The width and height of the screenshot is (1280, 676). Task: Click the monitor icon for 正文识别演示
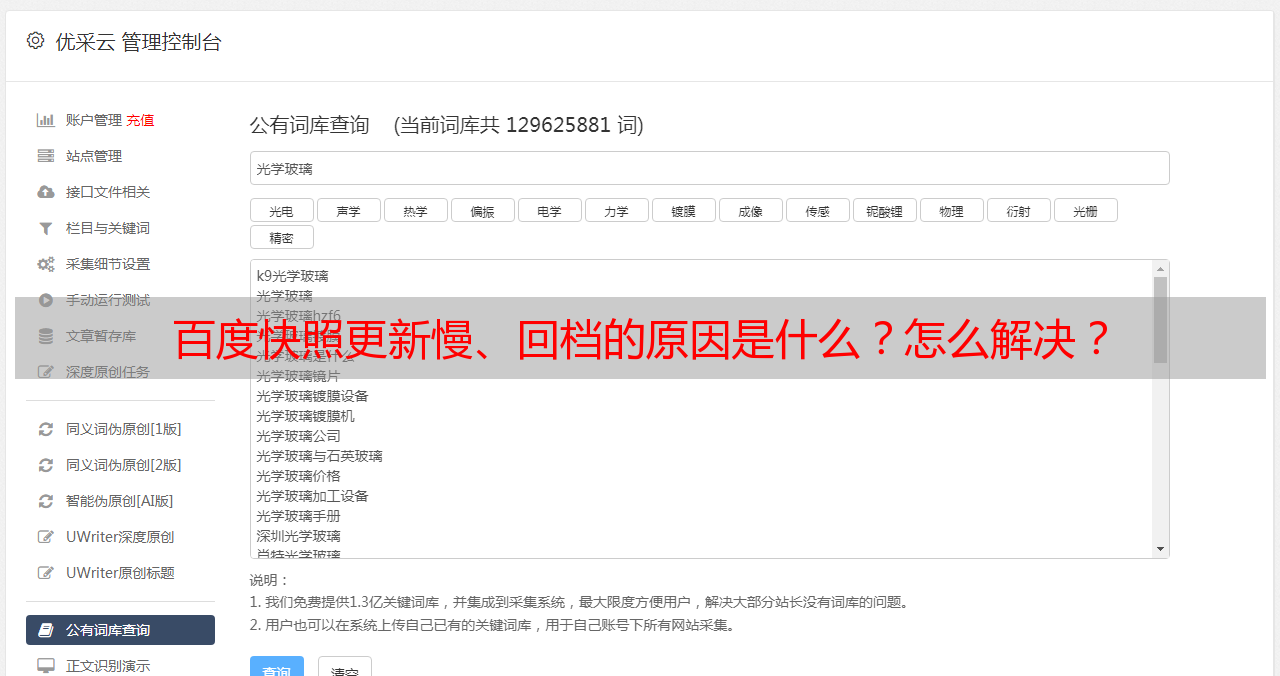(x=45, y=666)
